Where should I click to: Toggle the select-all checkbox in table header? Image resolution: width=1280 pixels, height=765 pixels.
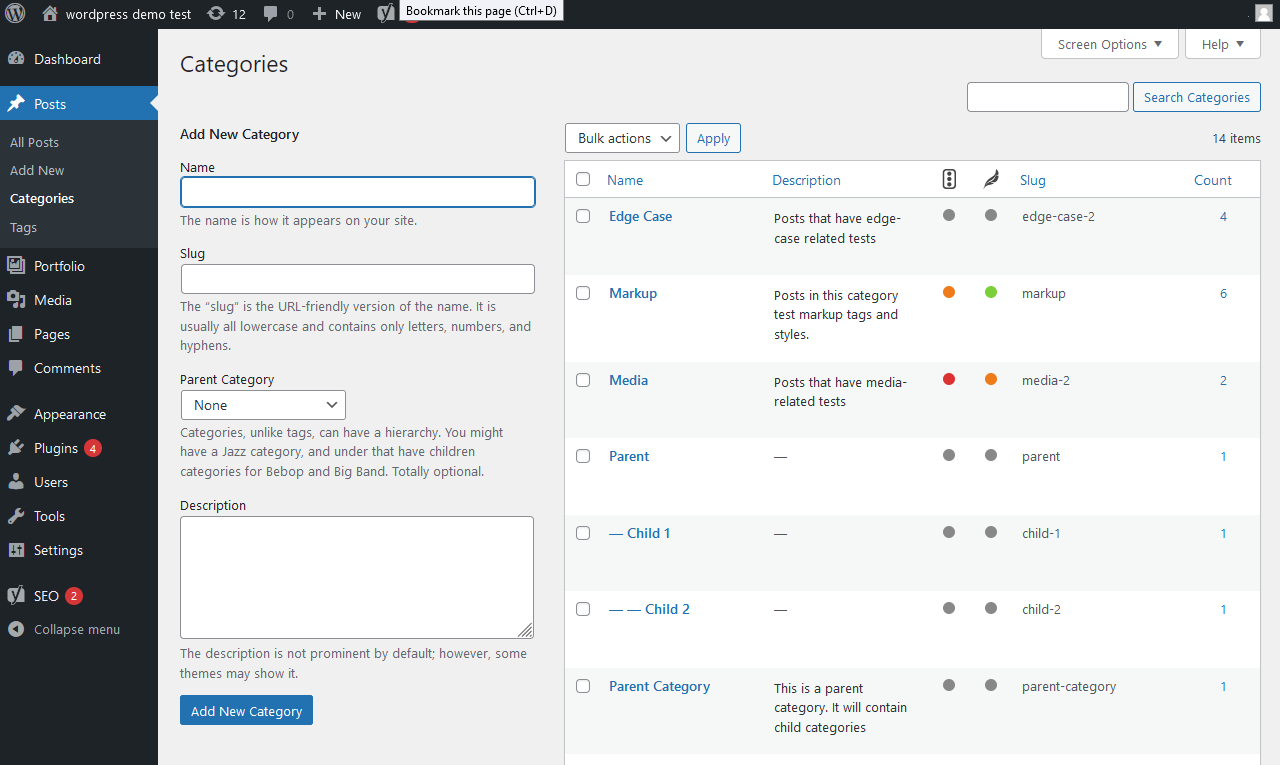(x=583, y=180)
